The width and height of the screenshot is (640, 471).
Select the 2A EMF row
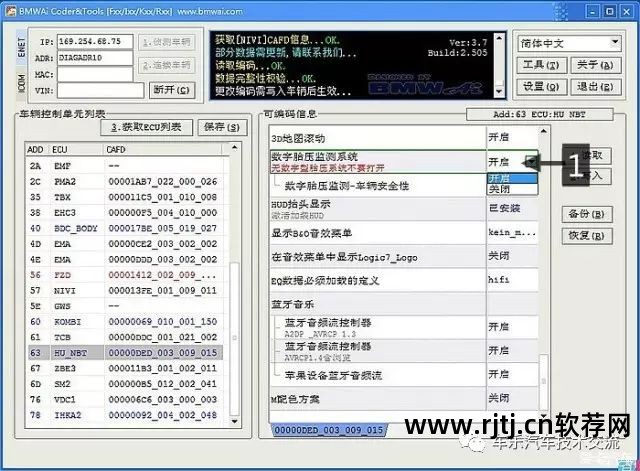pos(126,166)
